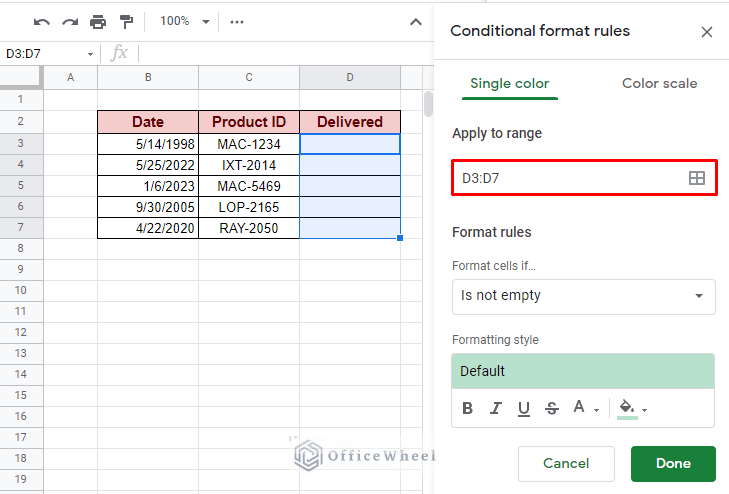The image size is (729, 494).
Task: Click the Print icon
Action: pos(98,22)
